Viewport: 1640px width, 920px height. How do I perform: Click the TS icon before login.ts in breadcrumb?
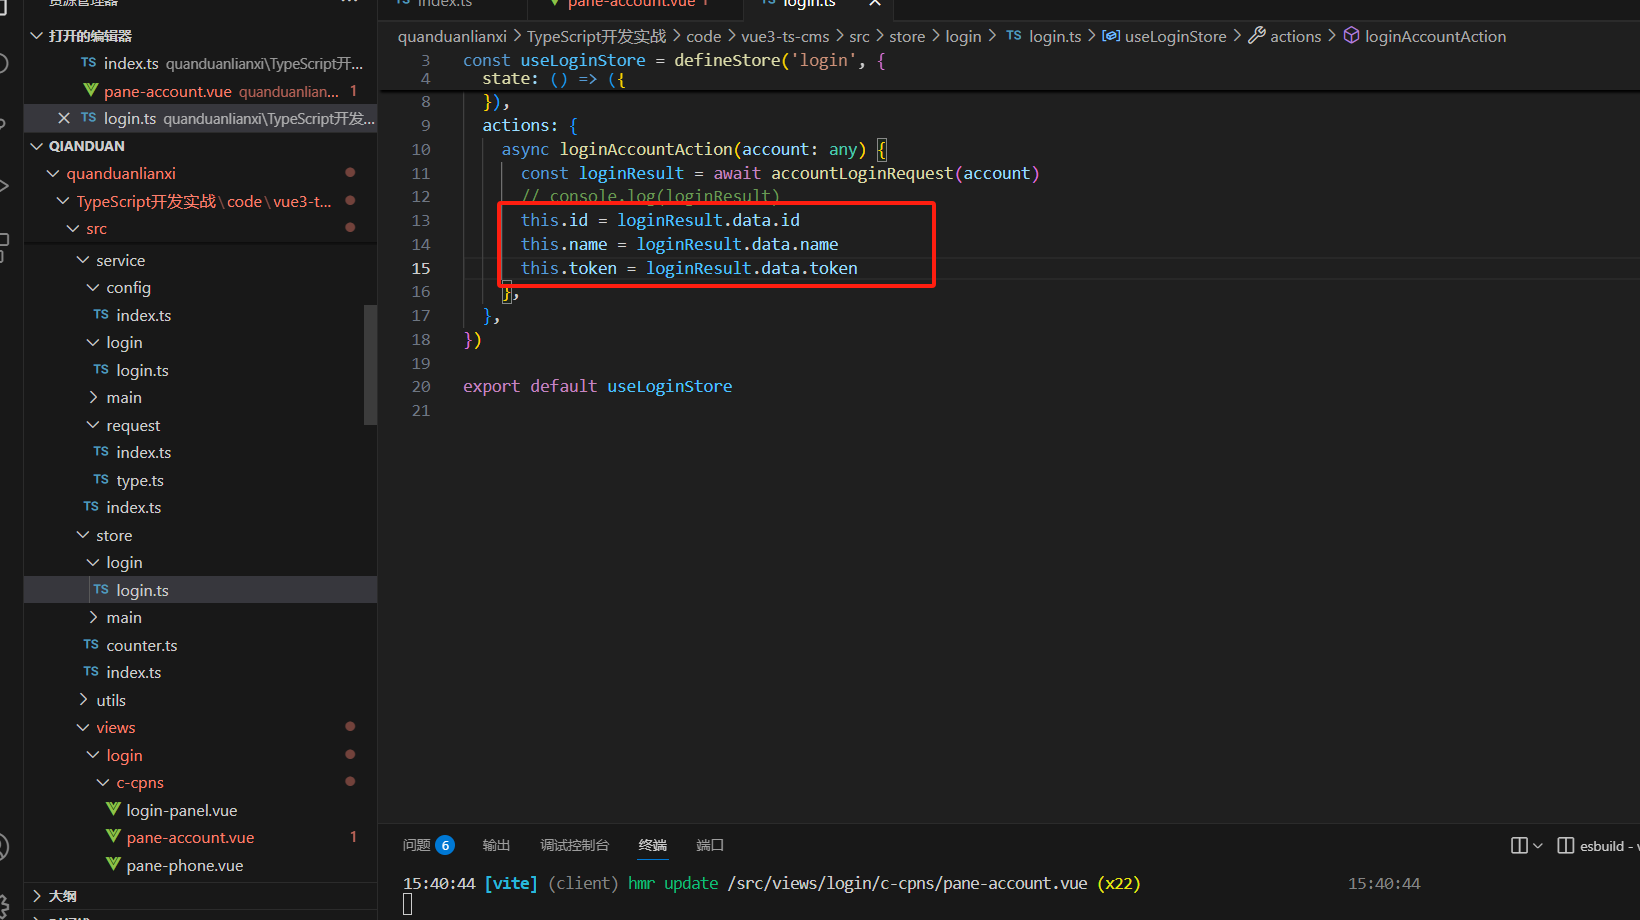coord(1014,36)
